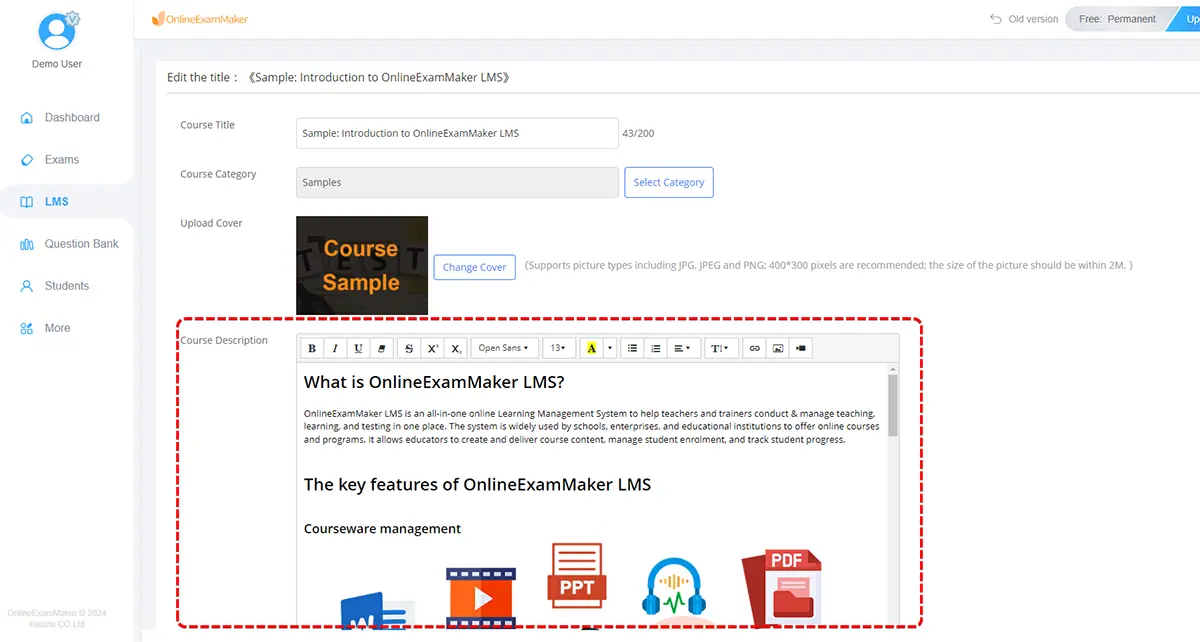1200x642 pixels.
Task: Click into the Course Title input field
Action: point(457,133)
